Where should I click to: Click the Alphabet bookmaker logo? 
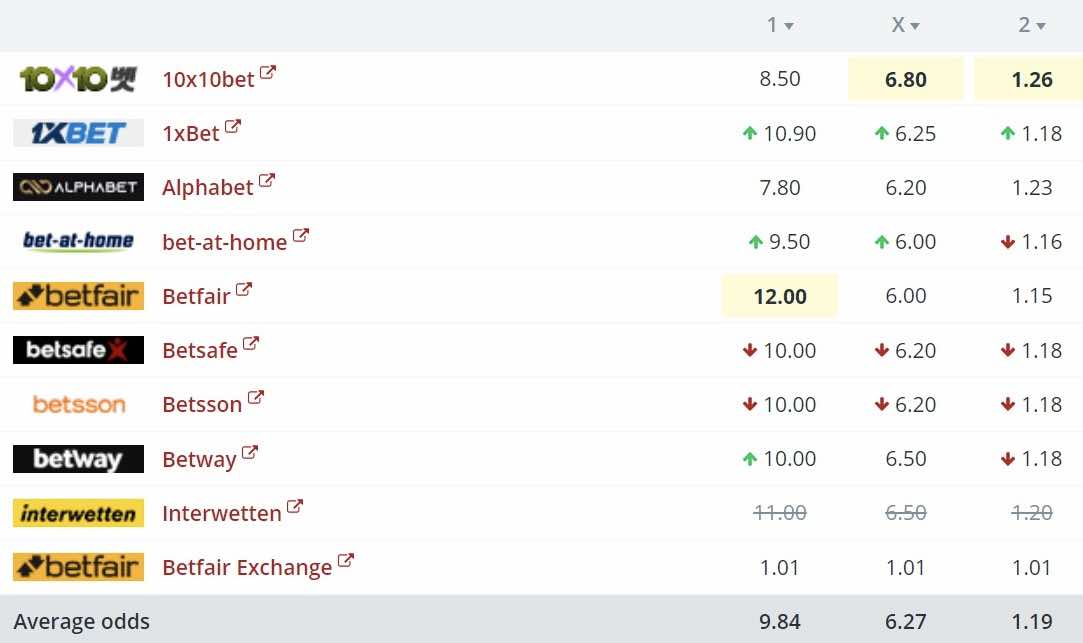coord(78,186)
